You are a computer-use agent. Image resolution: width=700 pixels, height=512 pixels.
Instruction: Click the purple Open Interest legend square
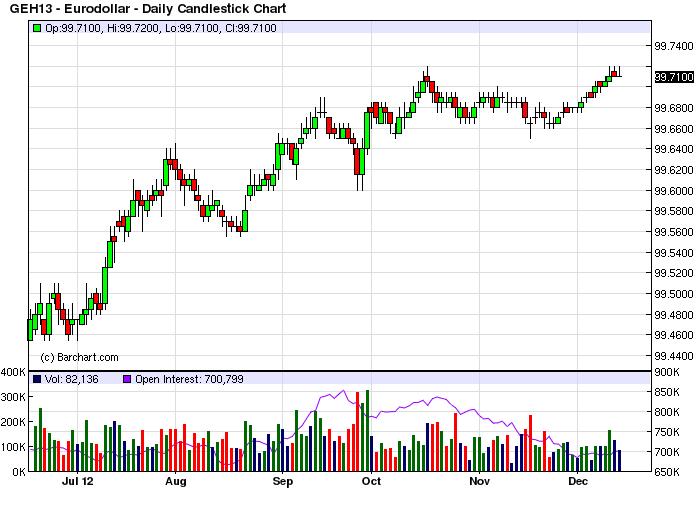[127, 379]
